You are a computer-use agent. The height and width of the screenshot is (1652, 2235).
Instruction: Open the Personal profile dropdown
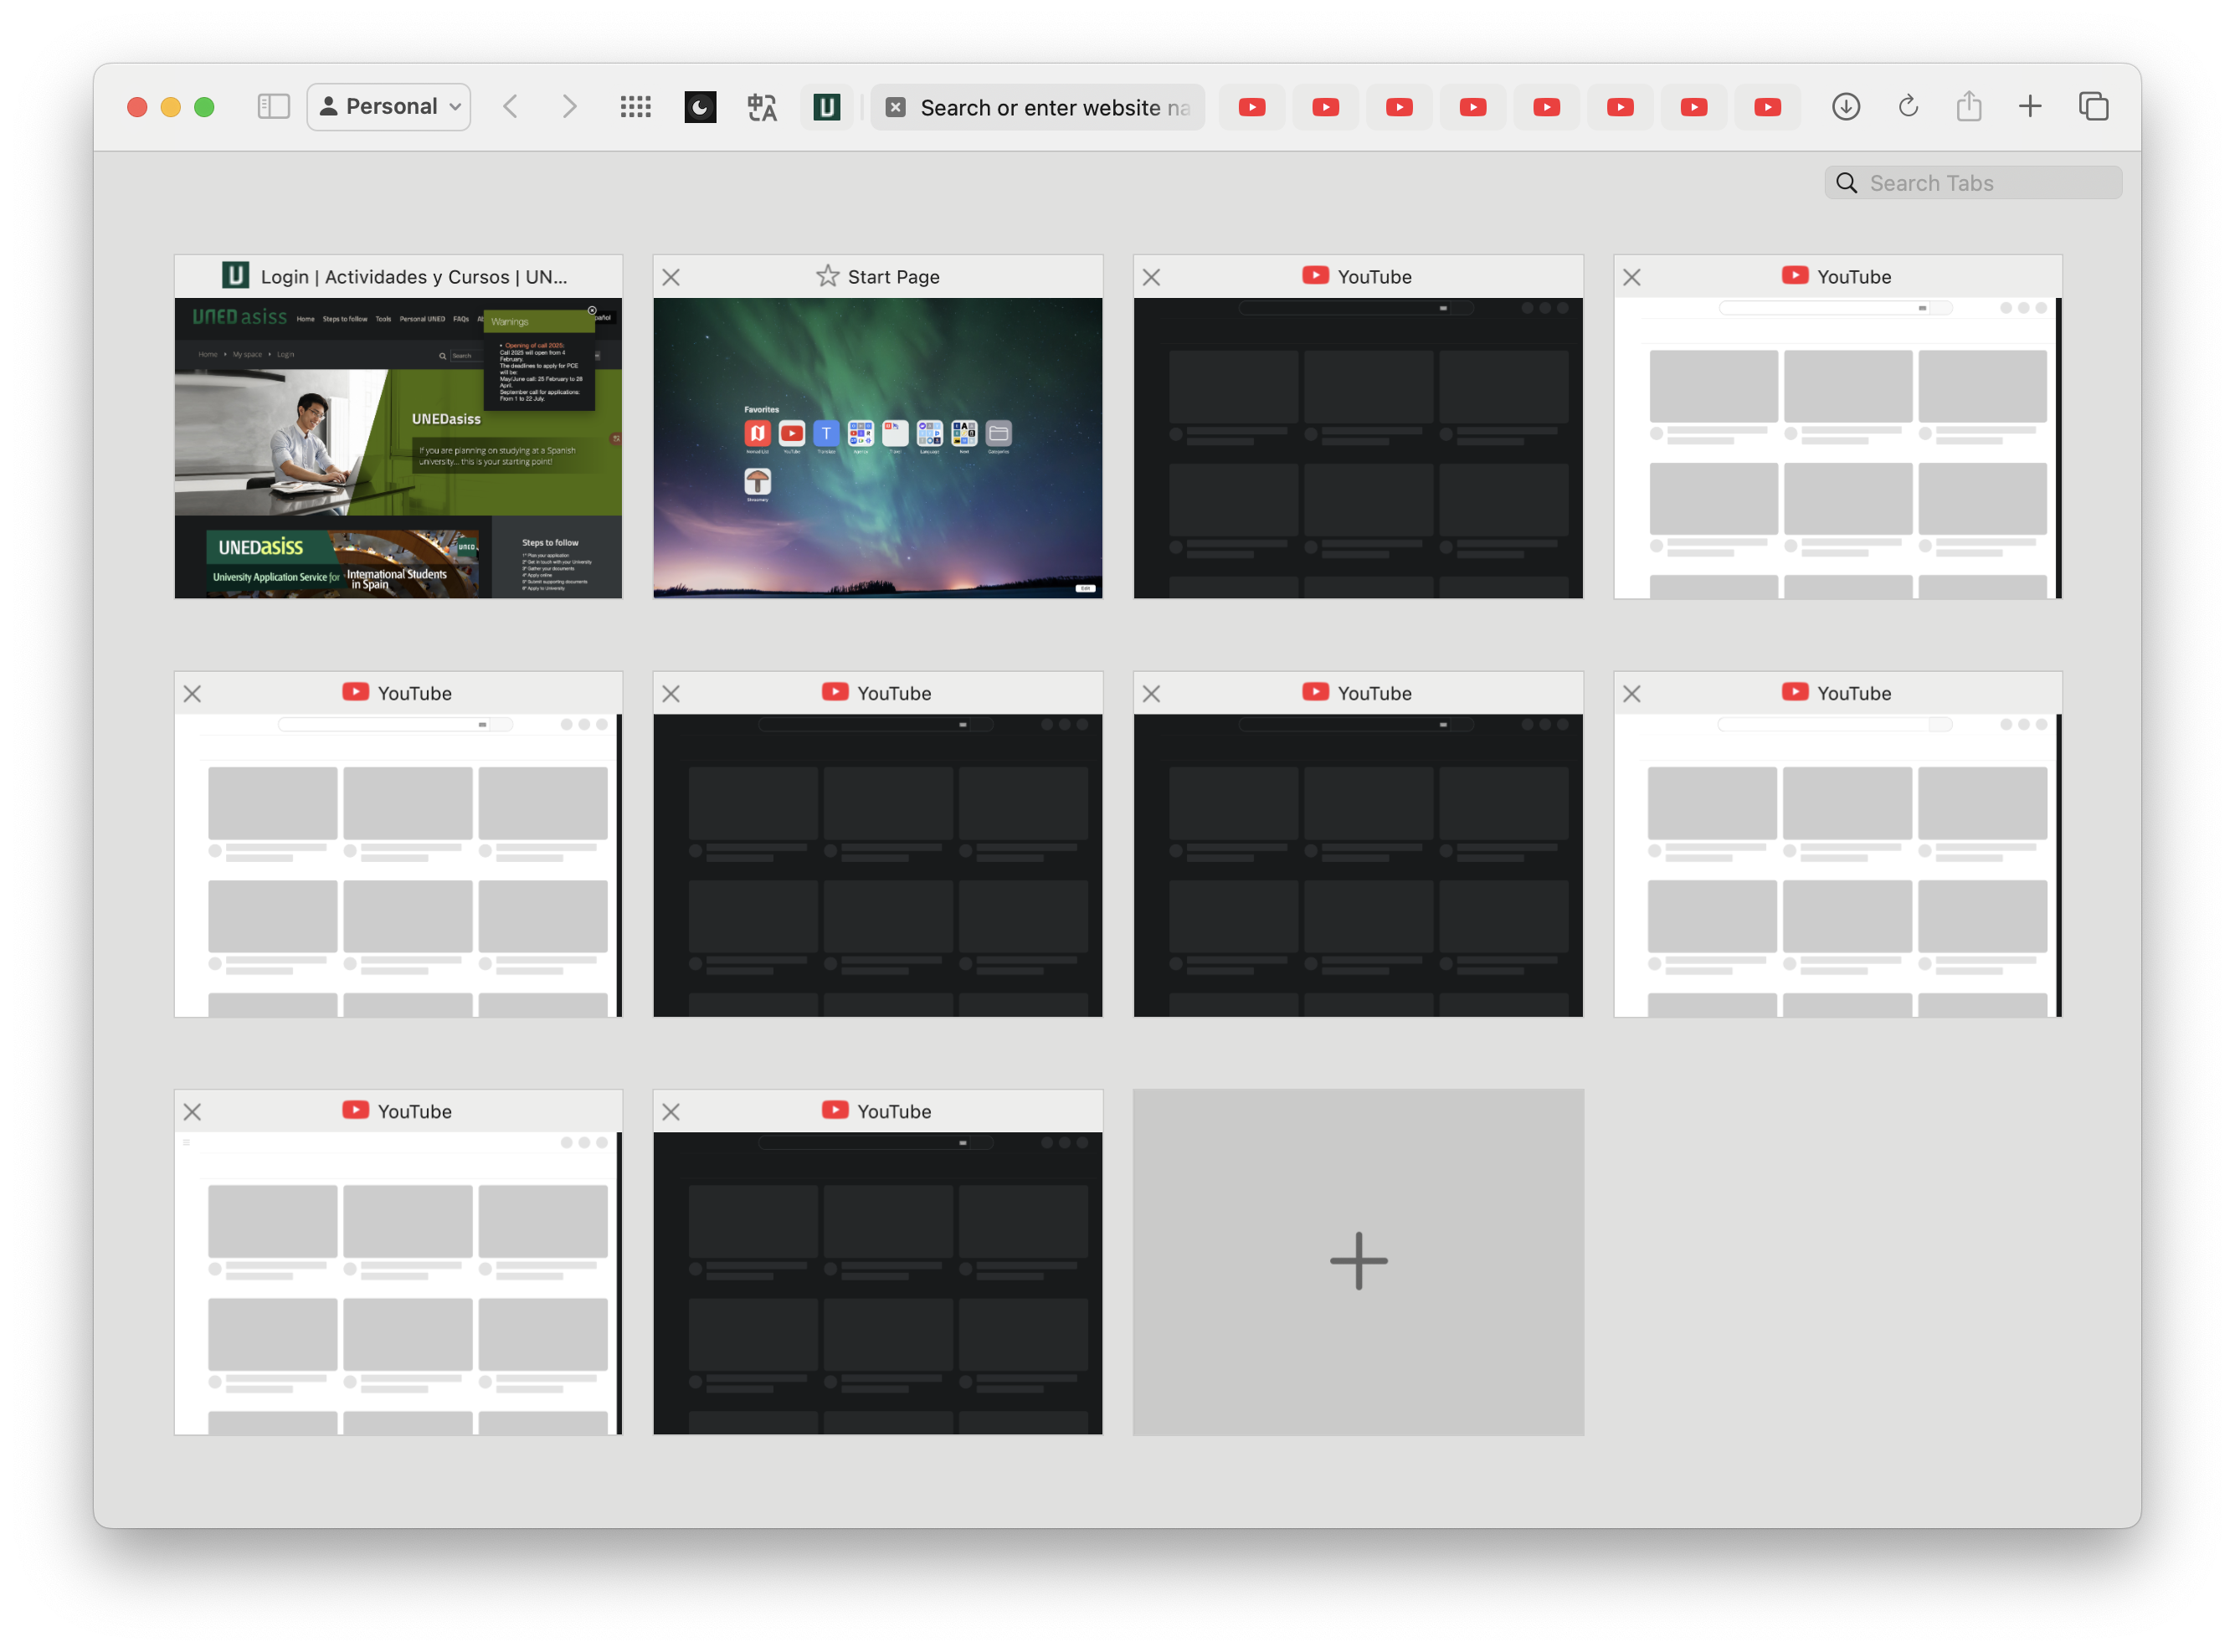point(389,106)
